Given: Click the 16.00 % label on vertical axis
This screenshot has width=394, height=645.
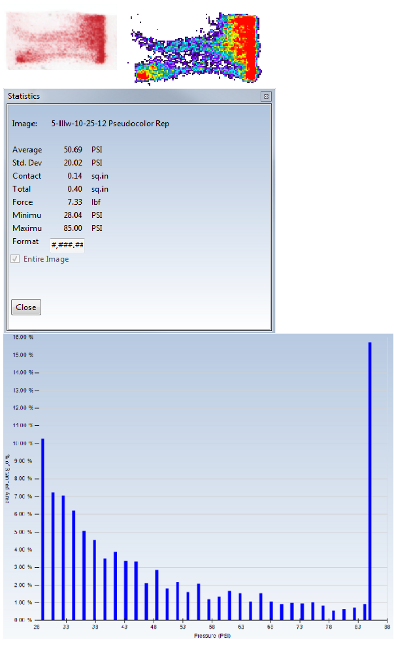Looking at the screenshot, I should point(23,337).
